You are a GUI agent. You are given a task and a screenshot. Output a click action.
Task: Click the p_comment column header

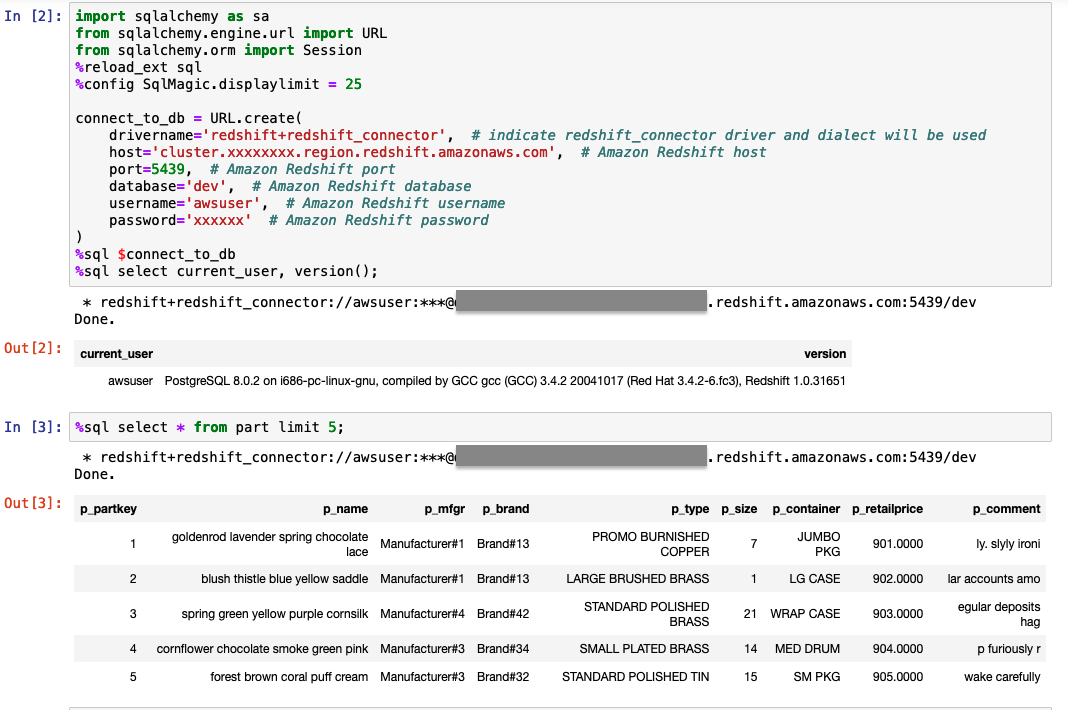[1006, 509]
